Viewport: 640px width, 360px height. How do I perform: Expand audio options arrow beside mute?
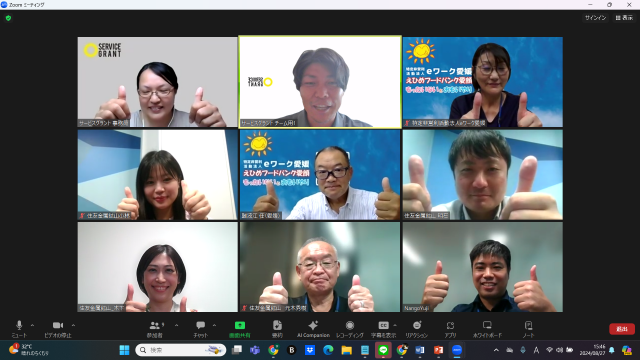32,325
